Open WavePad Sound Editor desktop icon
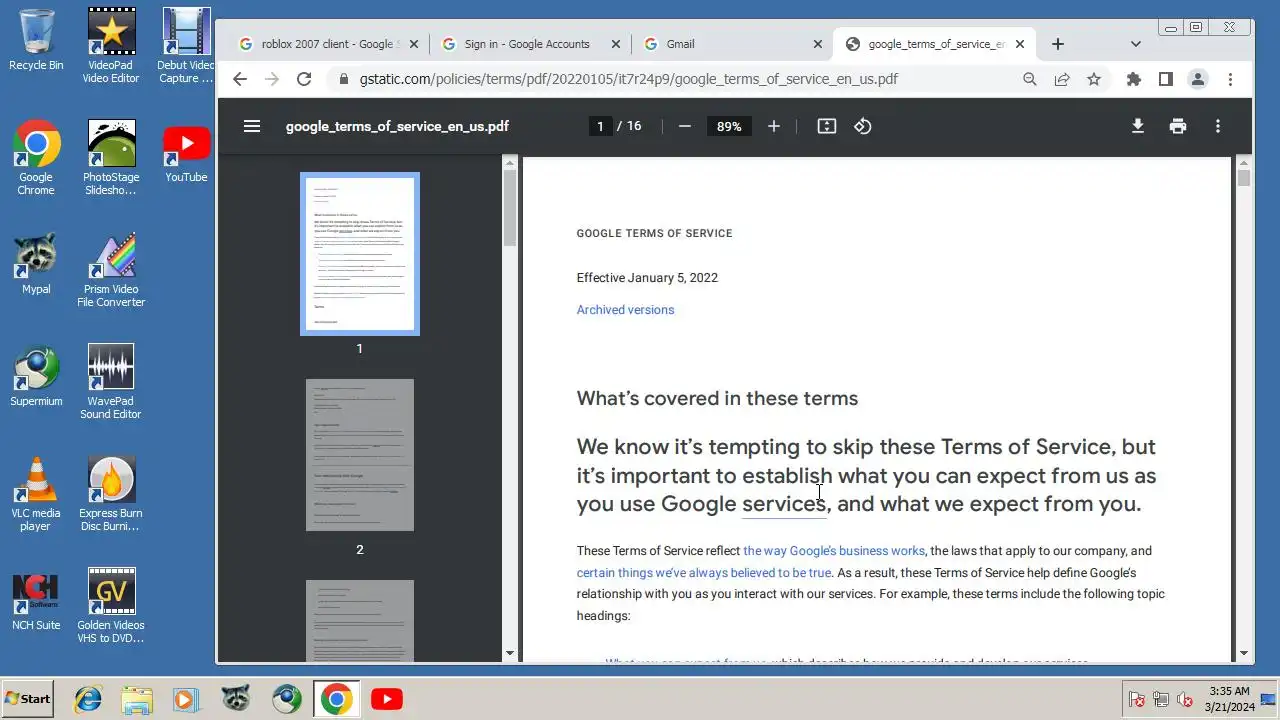 pos(111,382)
